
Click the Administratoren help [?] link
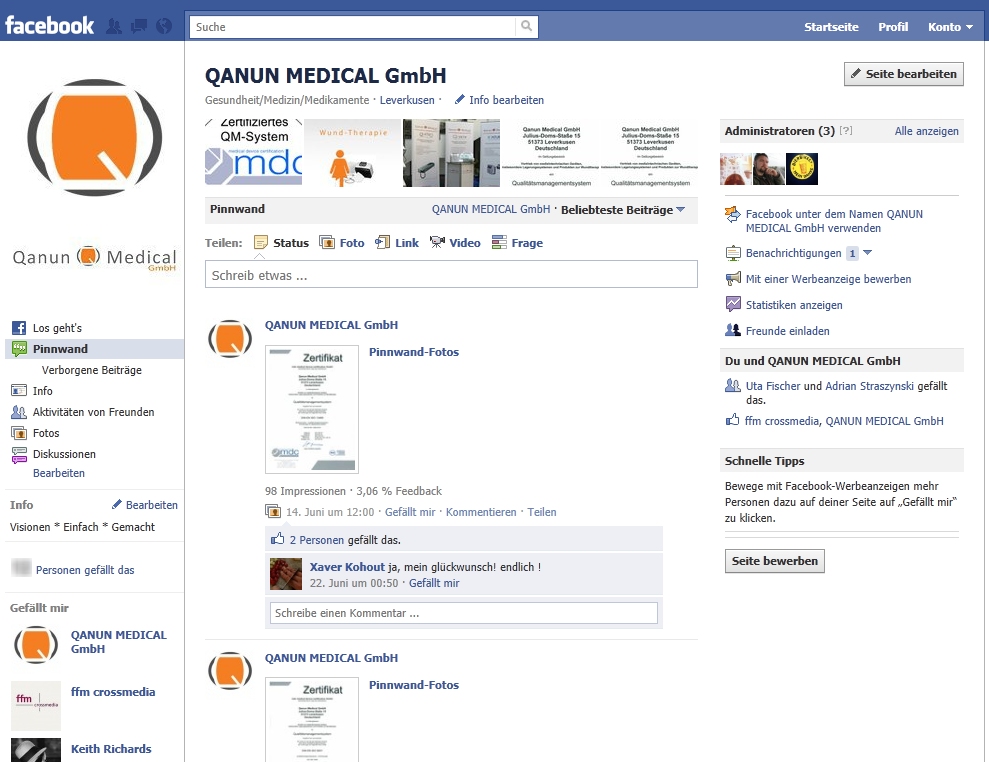coord(846,131)
